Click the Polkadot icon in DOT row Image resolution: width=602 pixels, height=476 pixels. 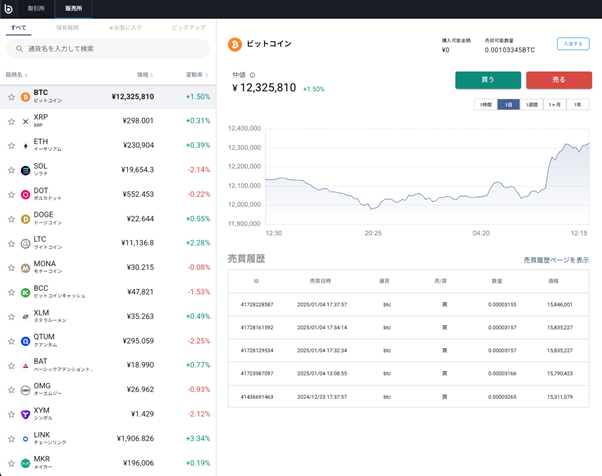pos(26,194)
